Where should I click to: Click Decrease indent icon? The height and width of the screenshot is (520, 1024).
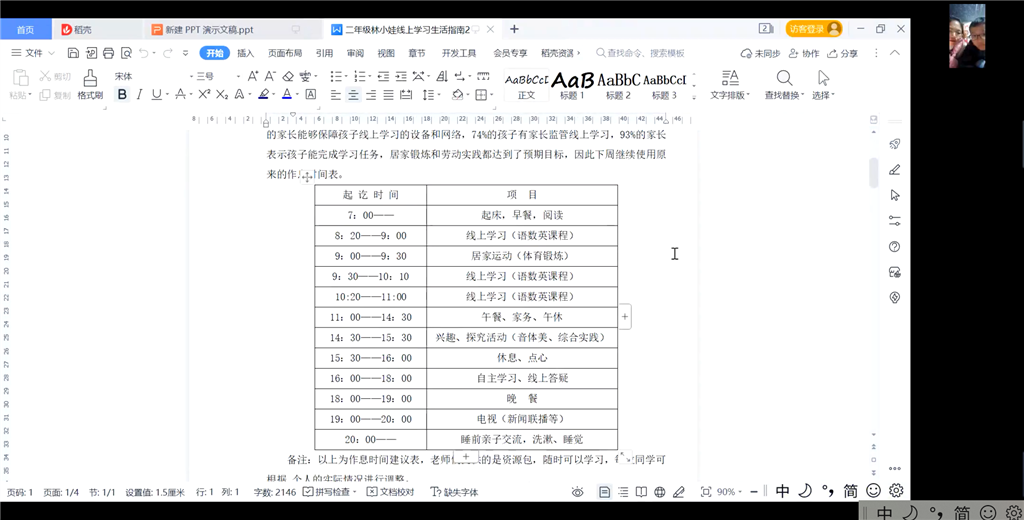coord(383,76)
